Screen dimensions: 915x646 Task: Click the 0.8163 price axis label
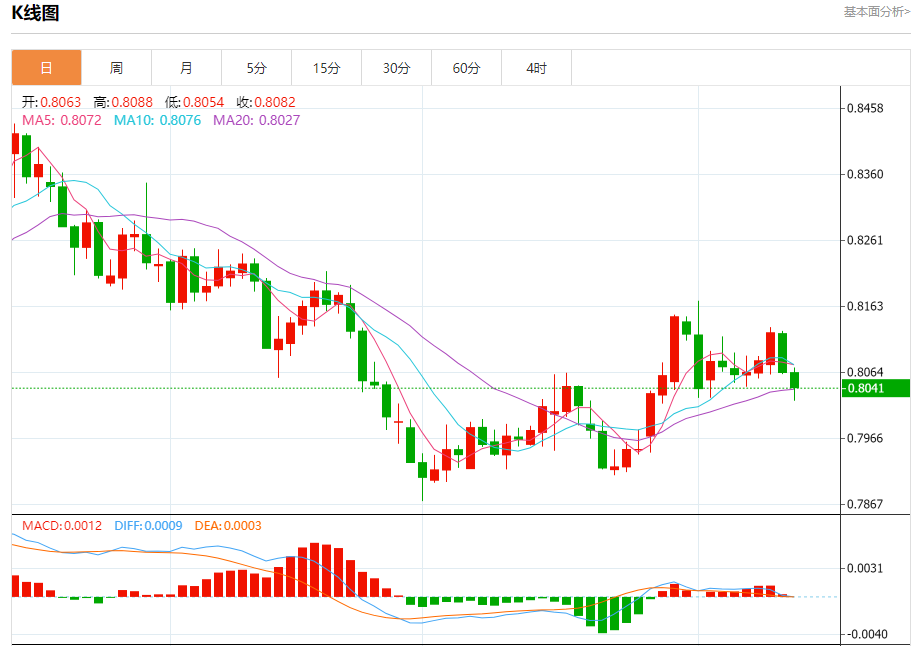point(865,306)
